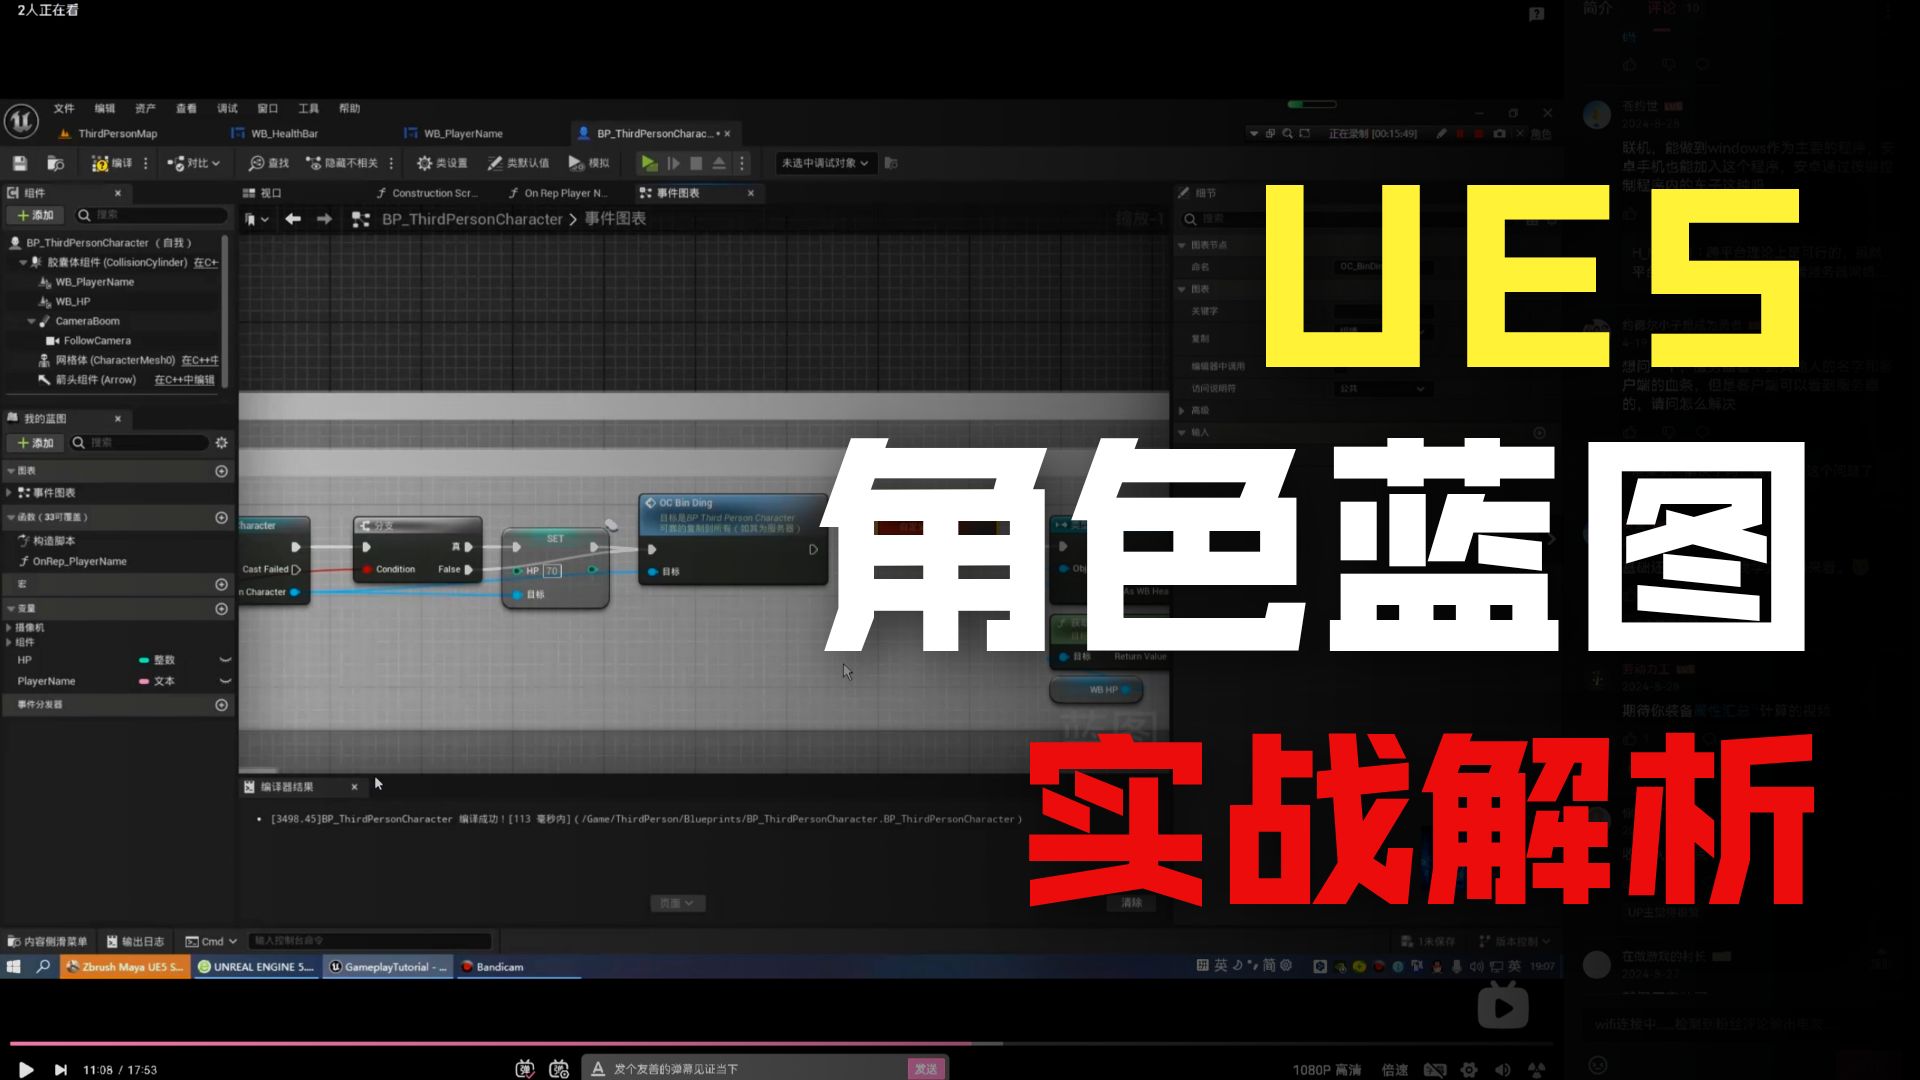Click the components panel search field
Image resolution: width=1920 pixels, height=1080 pixels.
pos(152,215)
